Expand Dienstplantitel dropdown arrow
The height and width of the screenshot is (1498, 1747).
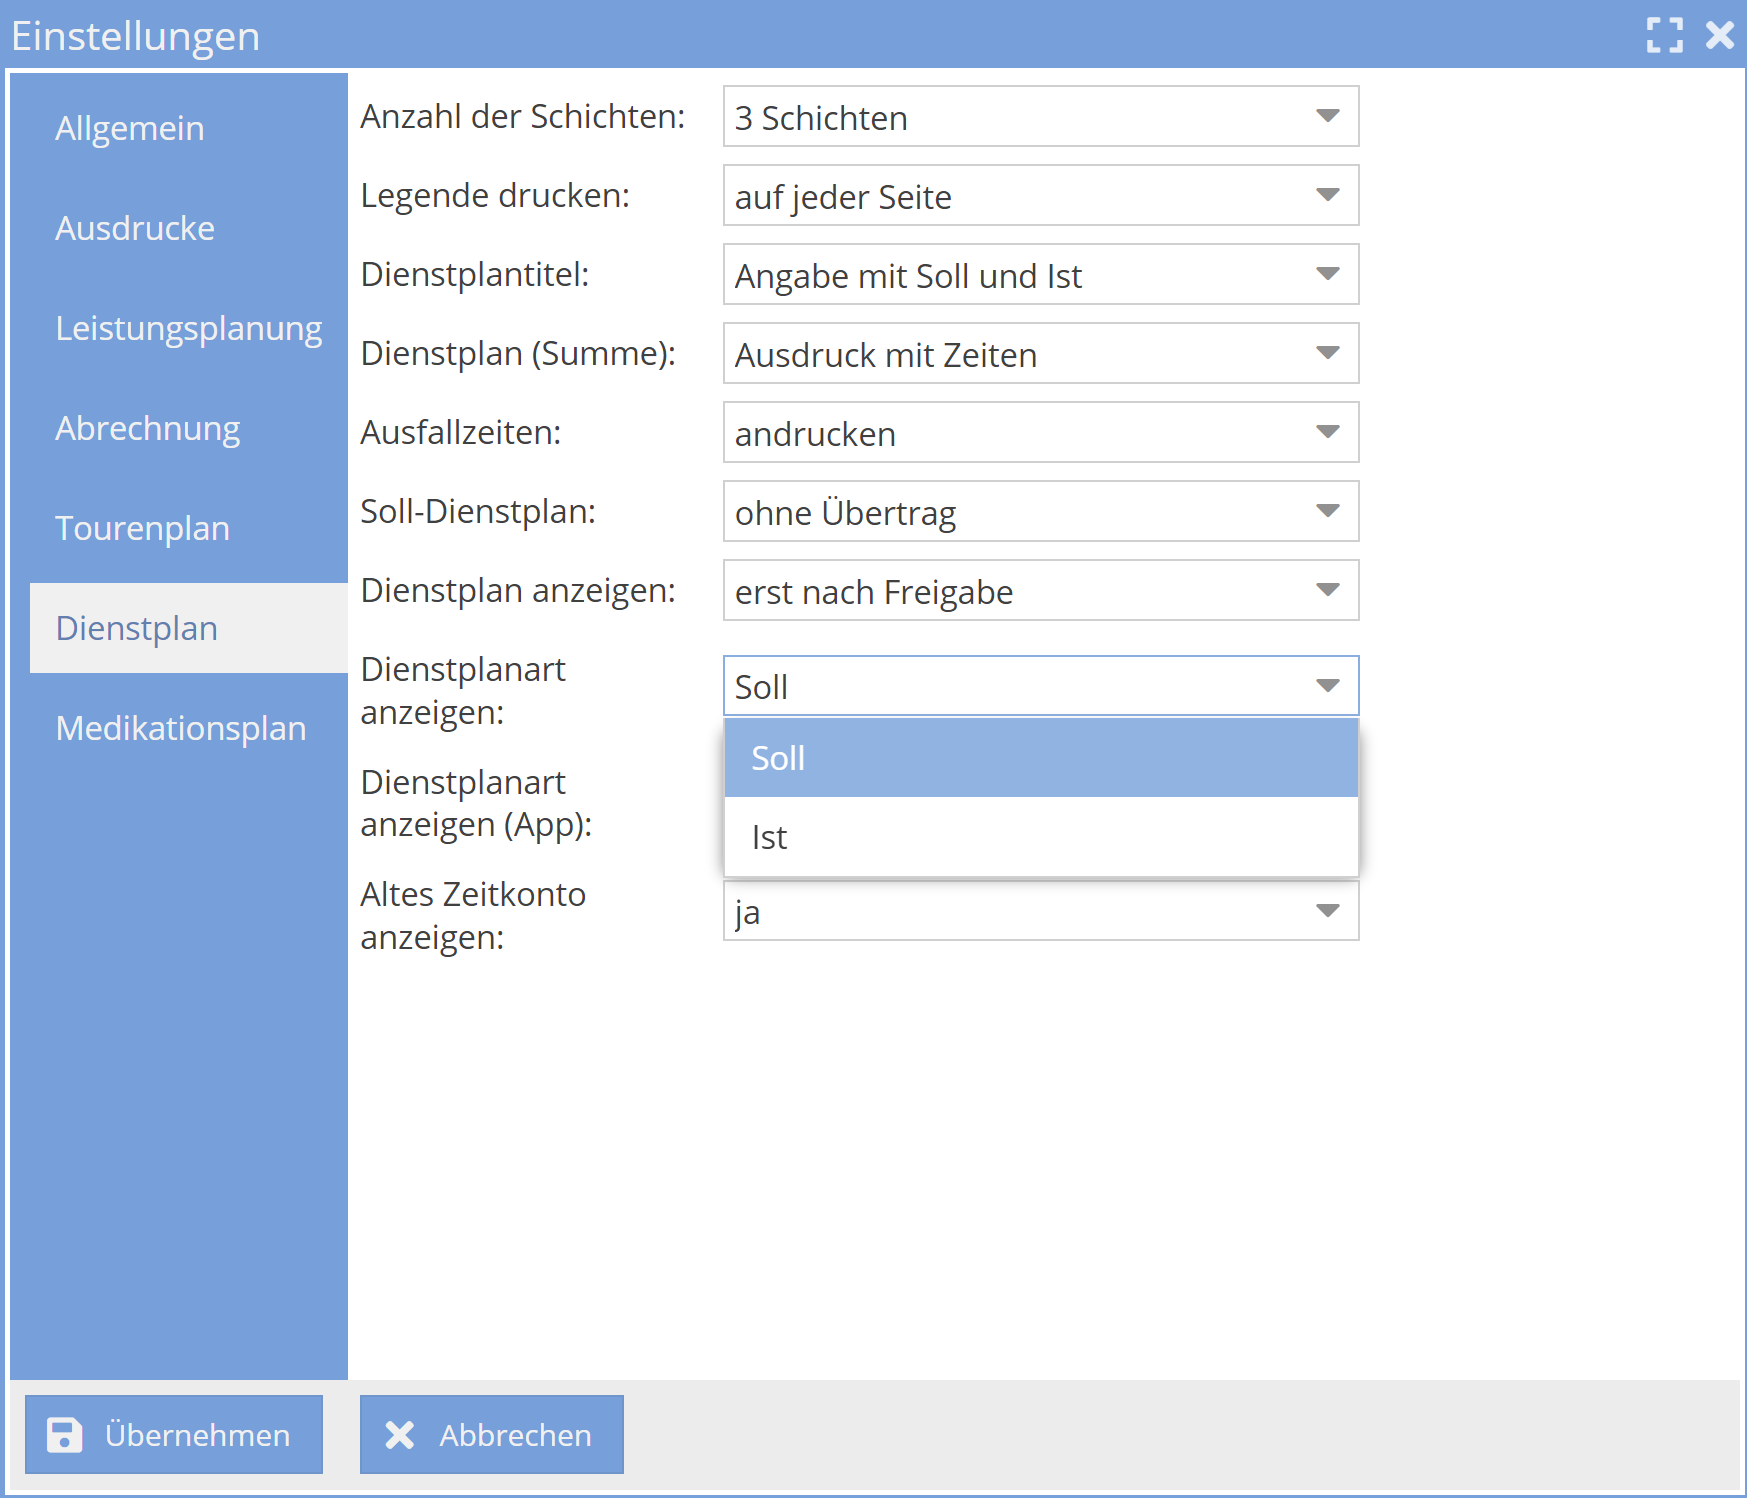point(1327,274)
